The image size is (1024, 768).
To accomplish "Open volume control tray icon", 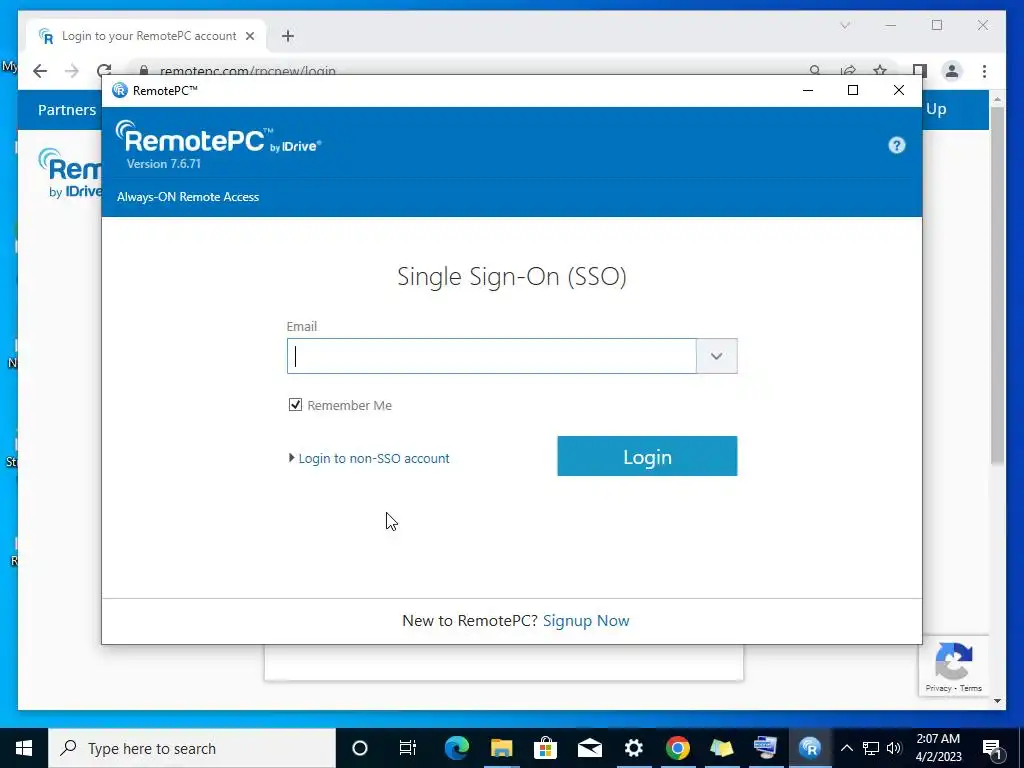I will click(x=894, y=748).
